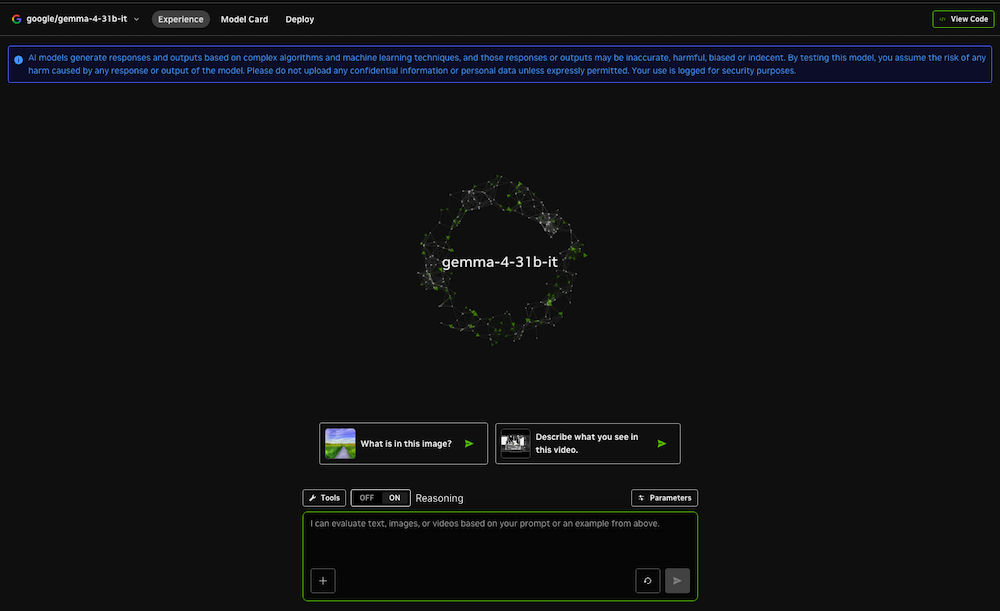The image size is (1000, 611).
Task: Select the Experience tab
Action: [x=180, y=19]
